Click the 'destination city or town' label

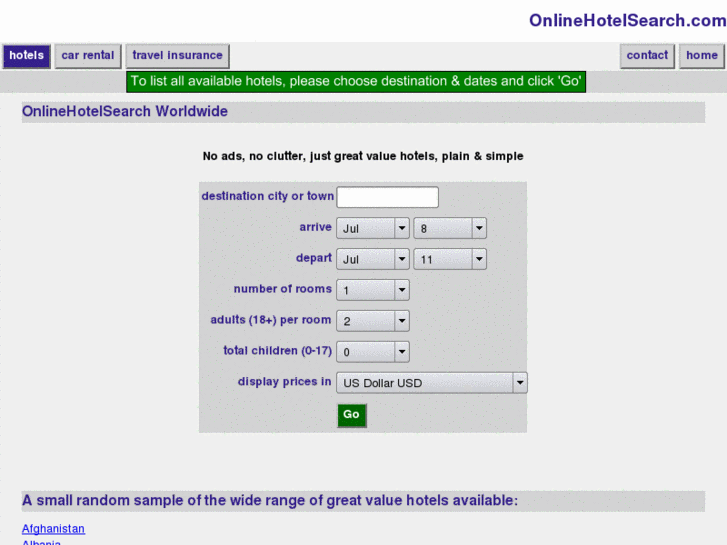[x=268, y=196]
